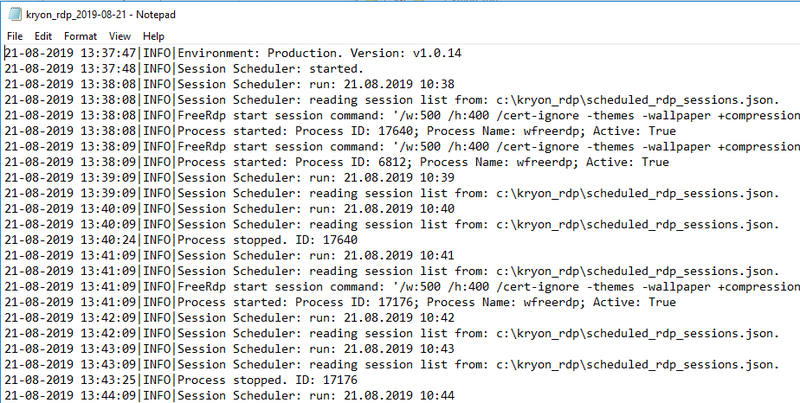800x403 pixels.
Task: Open the Edit menu
Action: [x=43, y=36]
